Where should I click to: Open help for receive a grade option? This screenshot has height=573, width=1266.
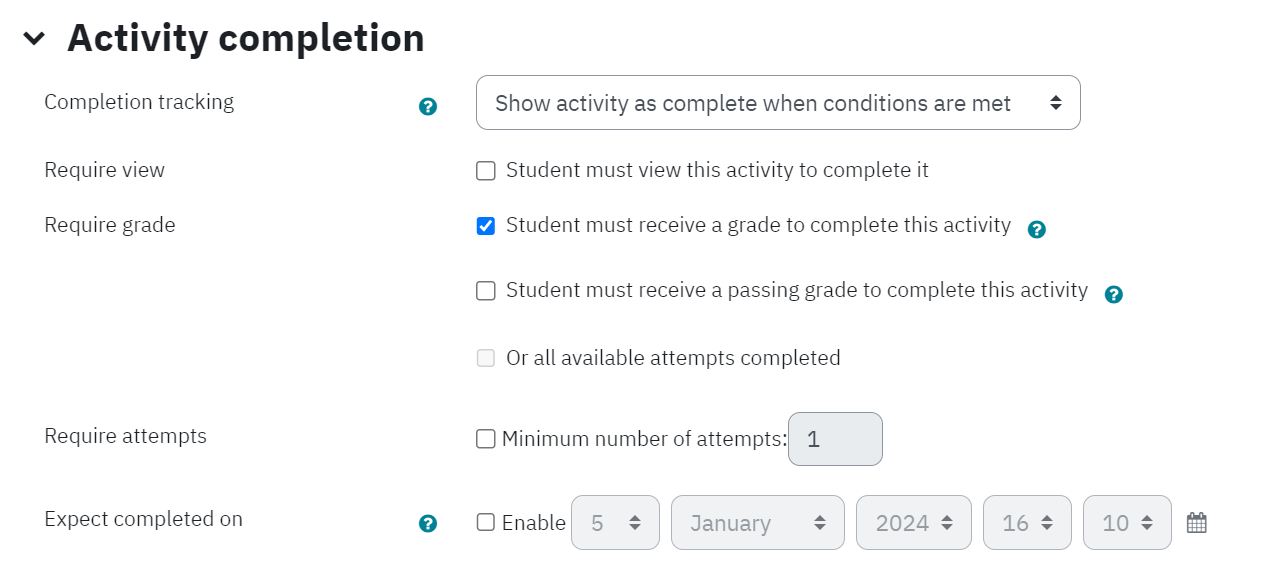tap(1037, 229)
